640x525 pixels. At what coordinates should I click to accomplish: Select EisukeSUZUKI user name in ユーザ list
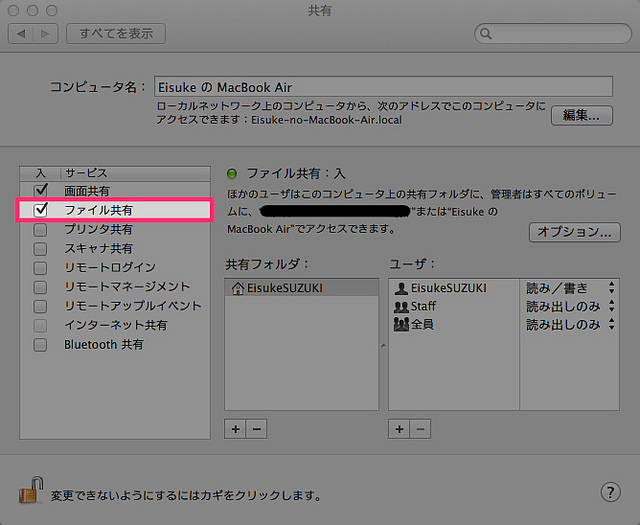(449, 288)
